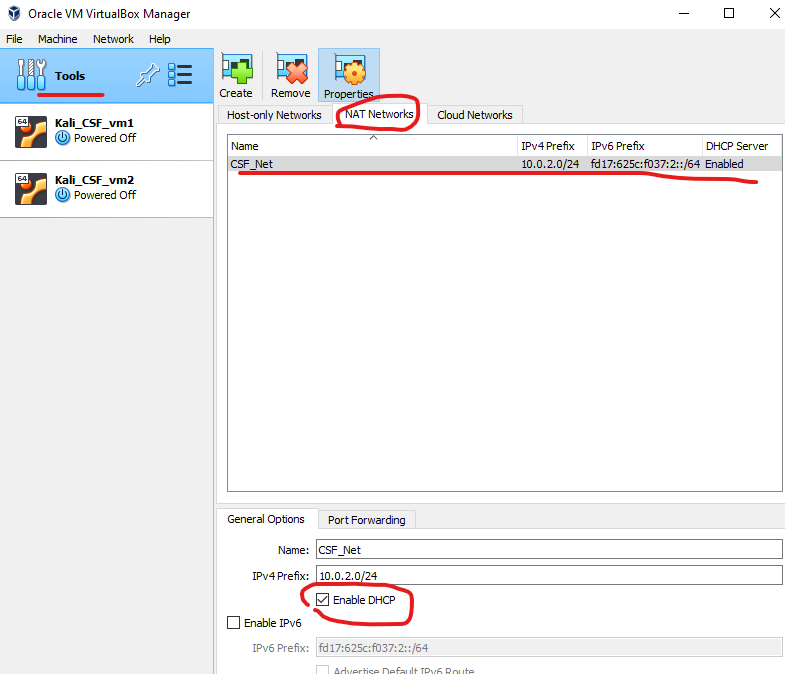Maximize the VirtualBox Manager window
The image size is (785, 674).
[x=729, y=14]
